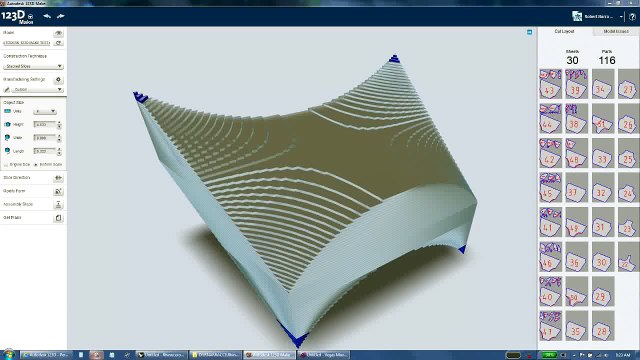
Task: Select sheet thumbnail with part 34
Action: tap(603, 84)
